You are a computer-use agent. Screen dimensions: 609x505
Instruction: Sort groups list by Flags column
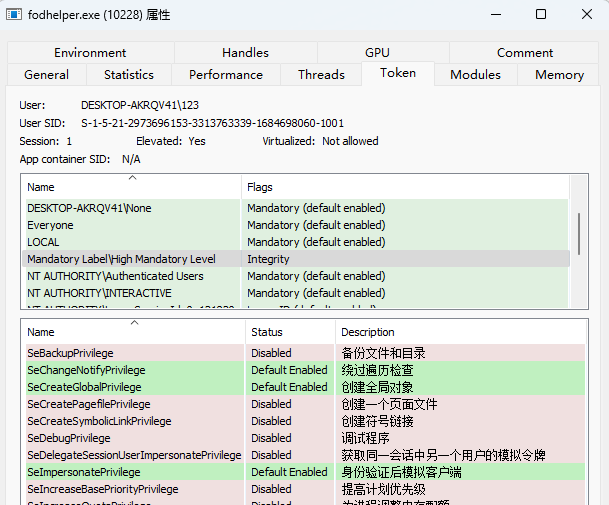pos(405,187)
